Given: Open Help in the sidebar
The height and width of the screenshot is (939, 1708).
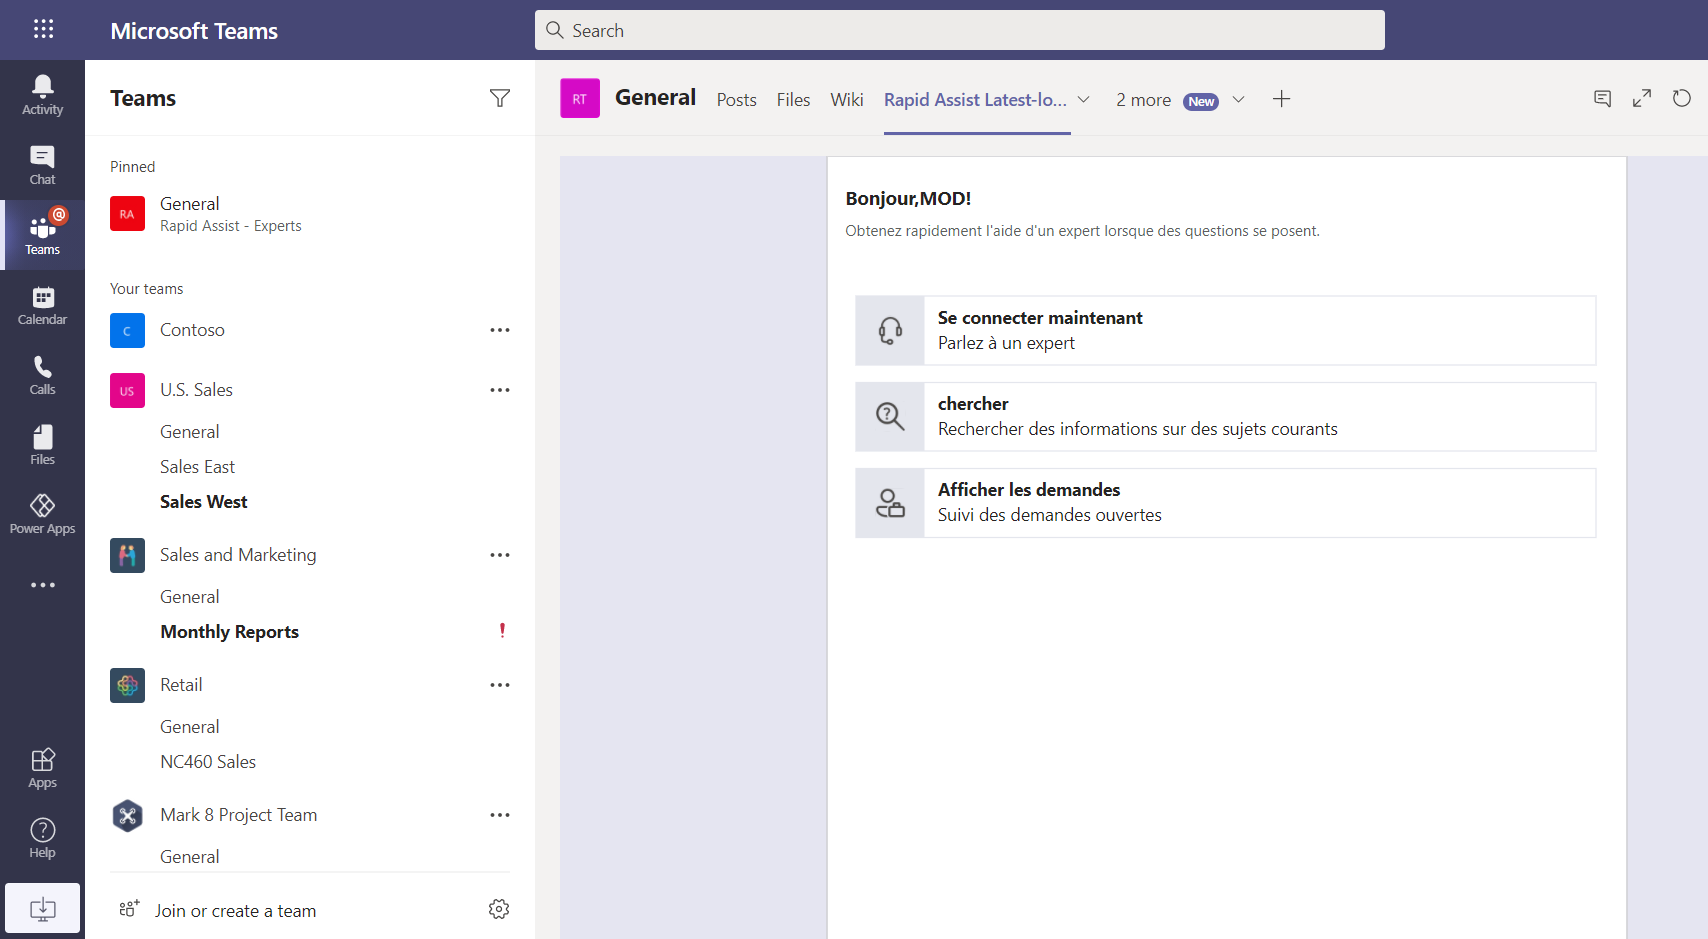Looking at the screenshot, I should click(x=42, y=838).
